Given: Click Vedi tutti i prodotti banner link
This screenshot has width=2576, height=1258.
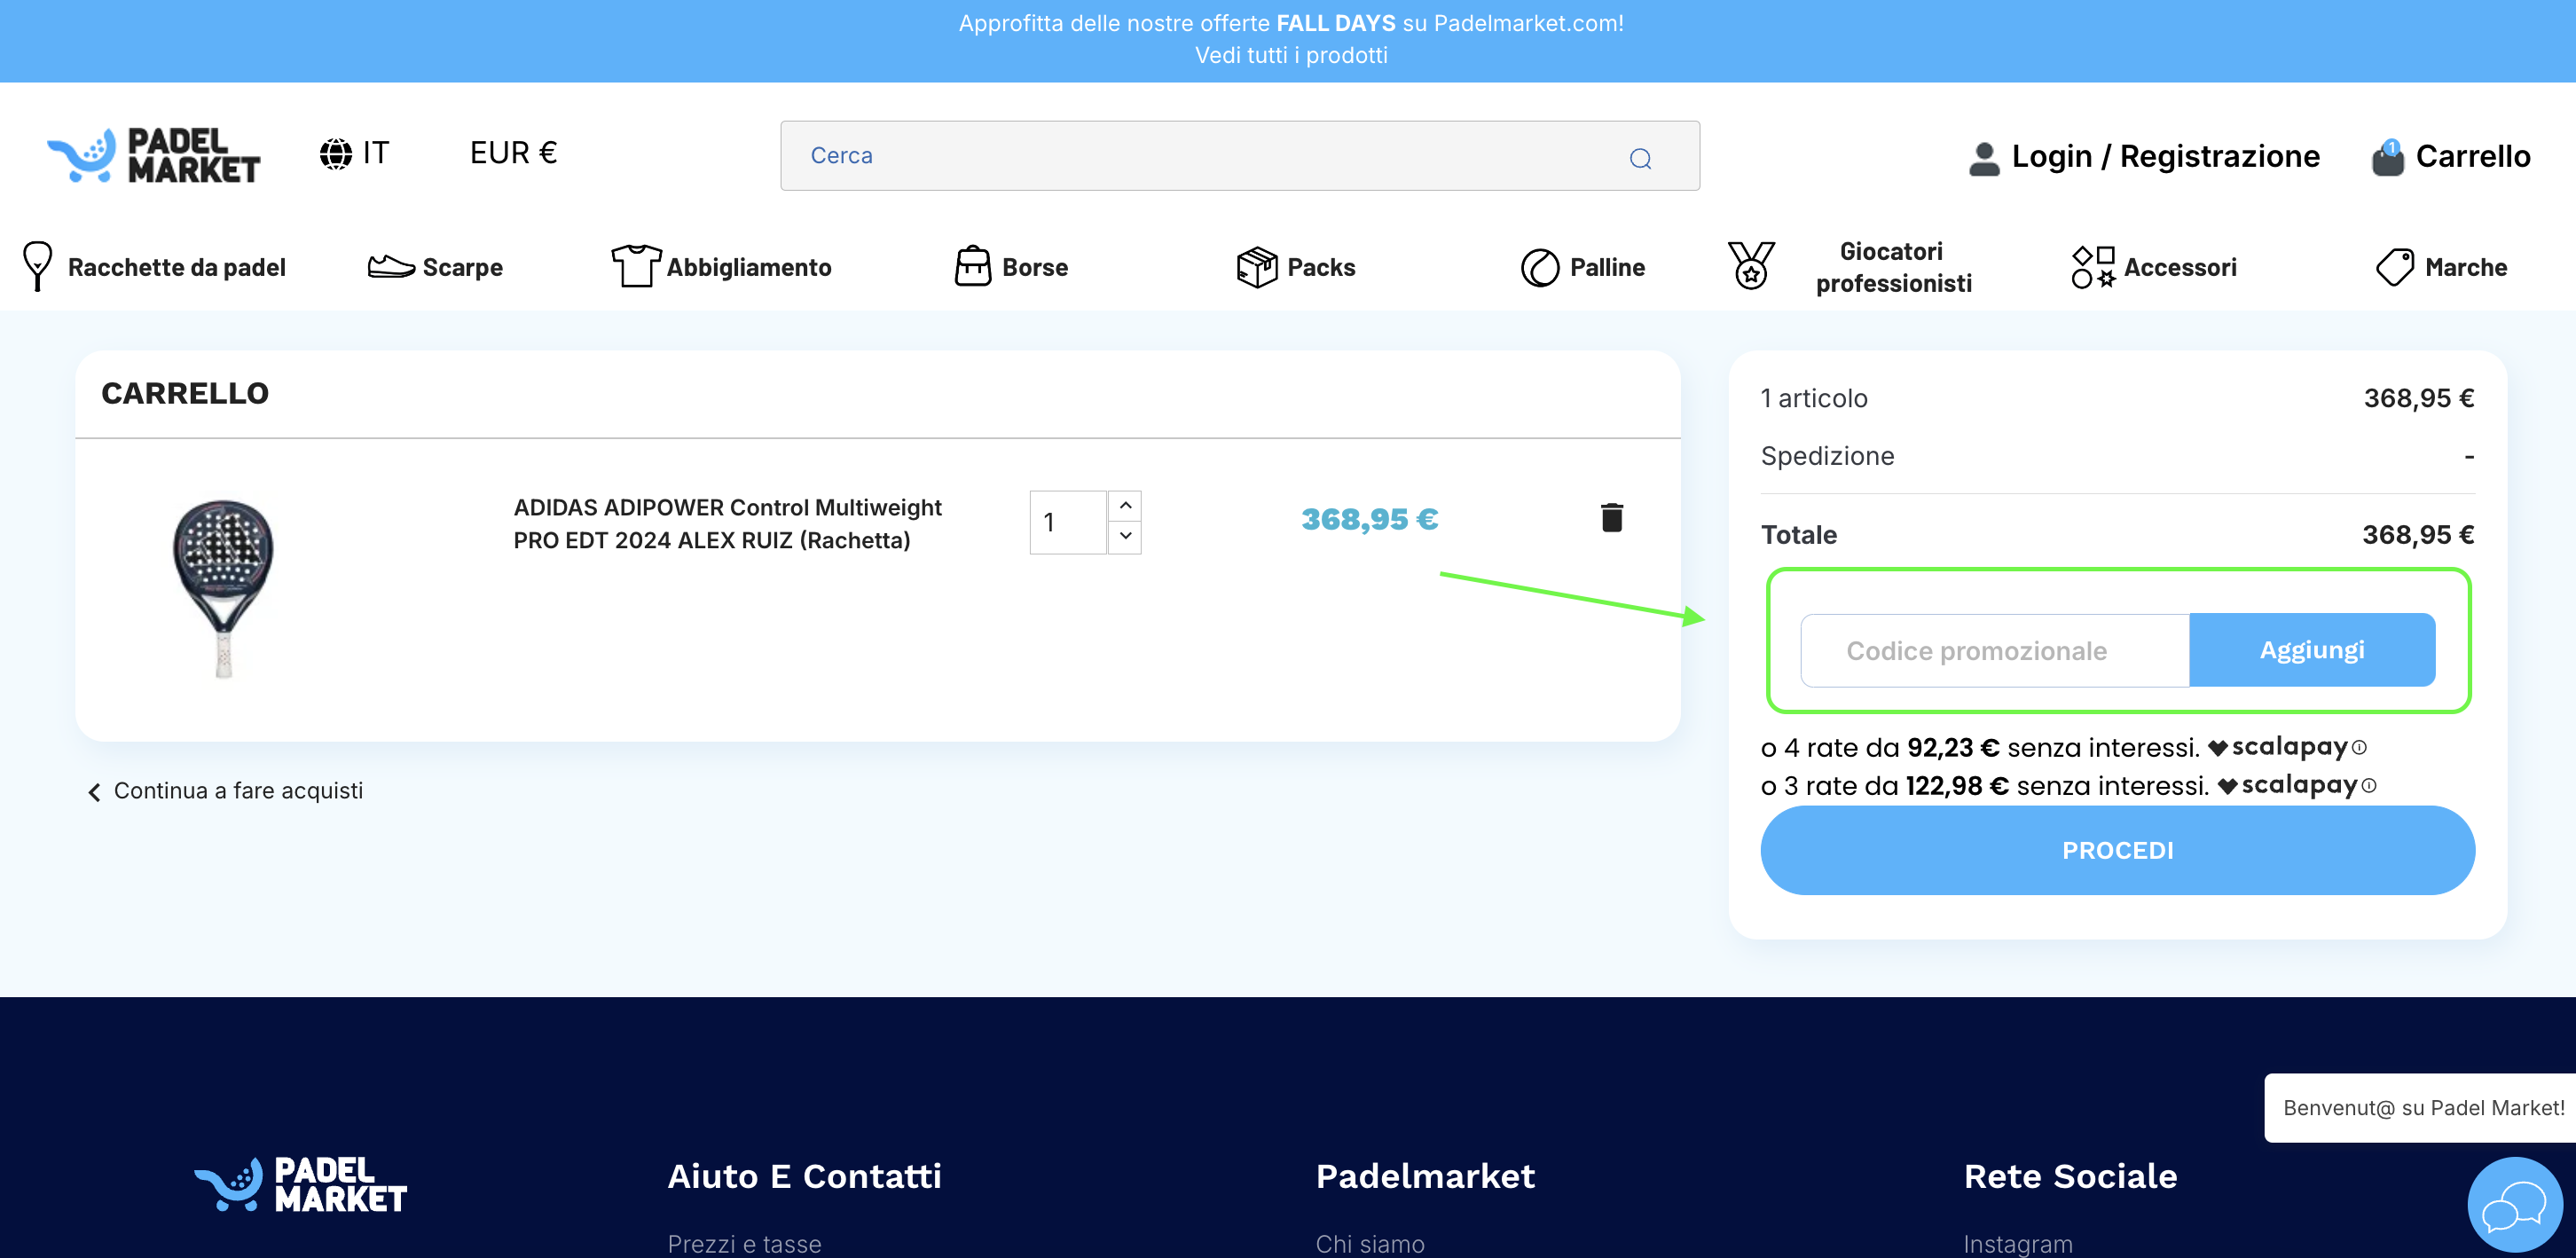Looking at the screenshot, I should [x=1291, y=55].
